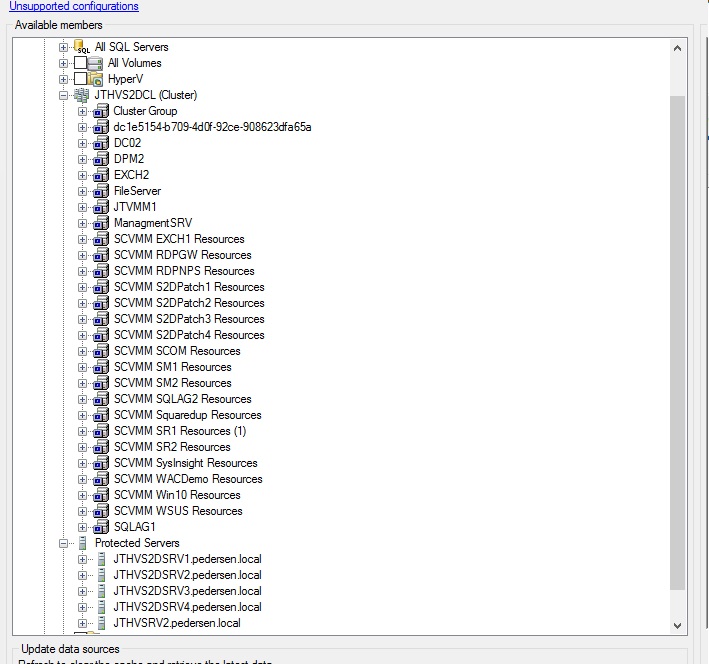
Task: Expand the Cluster Group node
Action: 82,111
